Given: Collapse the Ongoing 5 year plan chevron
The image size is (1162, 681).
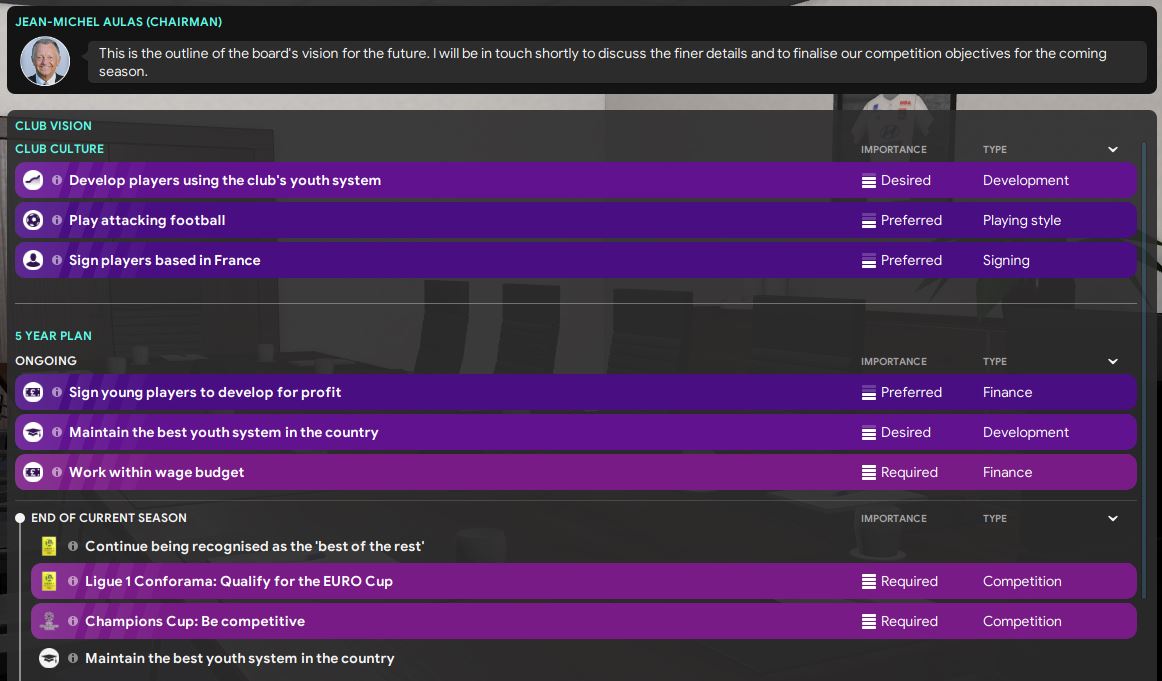Looking at the screenshot, I should coord(1113,362).
